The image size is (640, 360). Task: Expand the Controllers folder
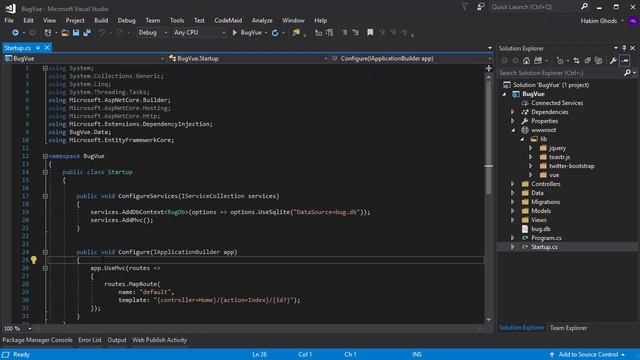pyautogui.click(x=513, y=184)
